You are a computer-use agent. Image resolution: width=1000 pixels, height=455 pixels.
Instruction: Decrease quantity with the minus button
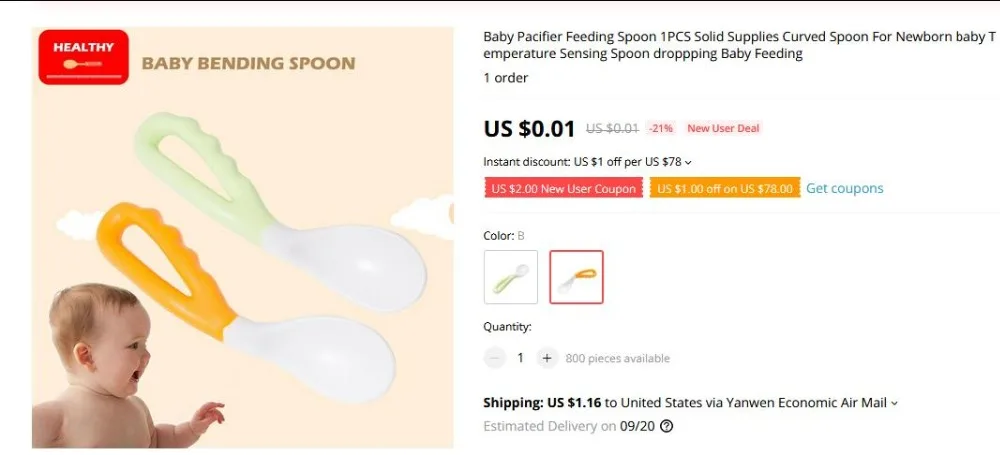494,358
